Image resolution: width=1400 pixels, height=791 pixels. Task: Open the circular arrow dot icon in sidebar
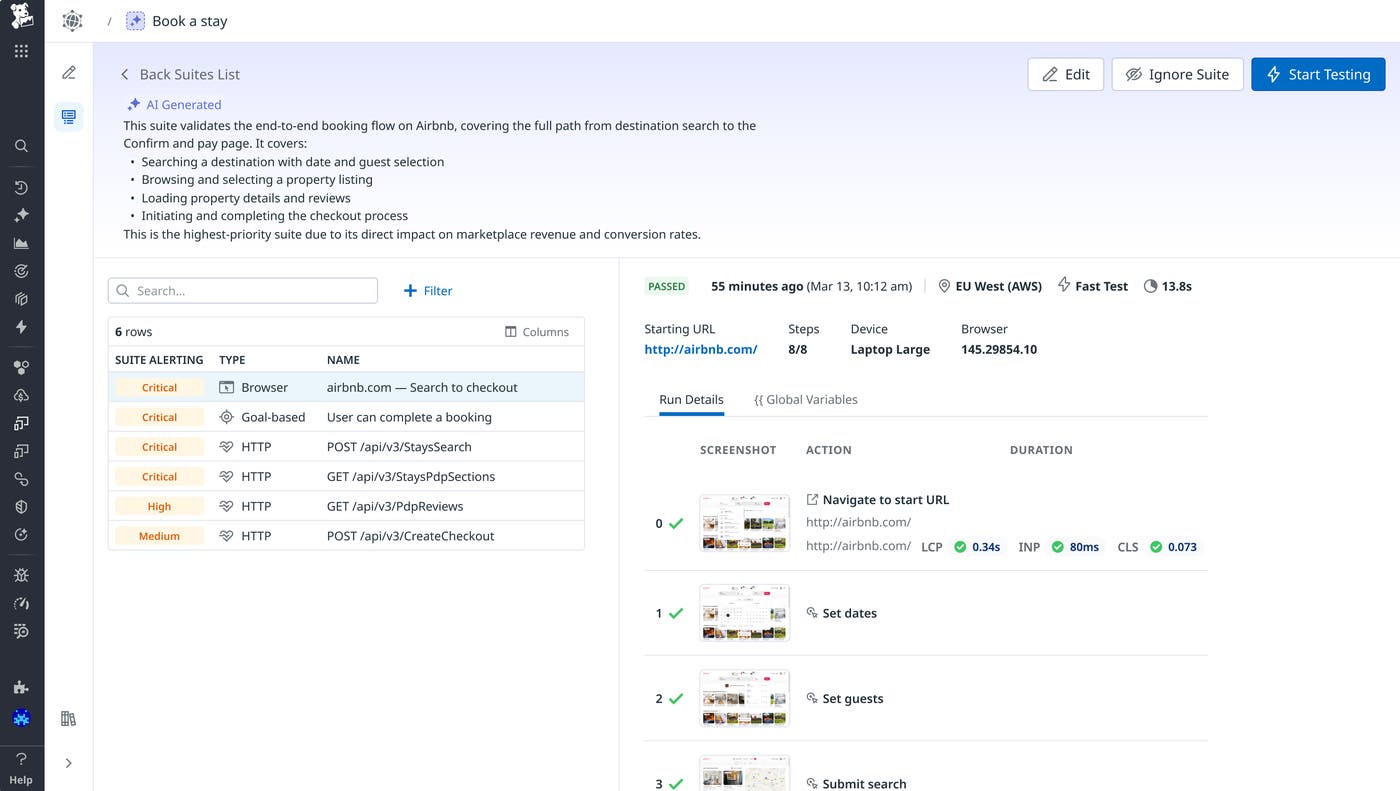21,535
